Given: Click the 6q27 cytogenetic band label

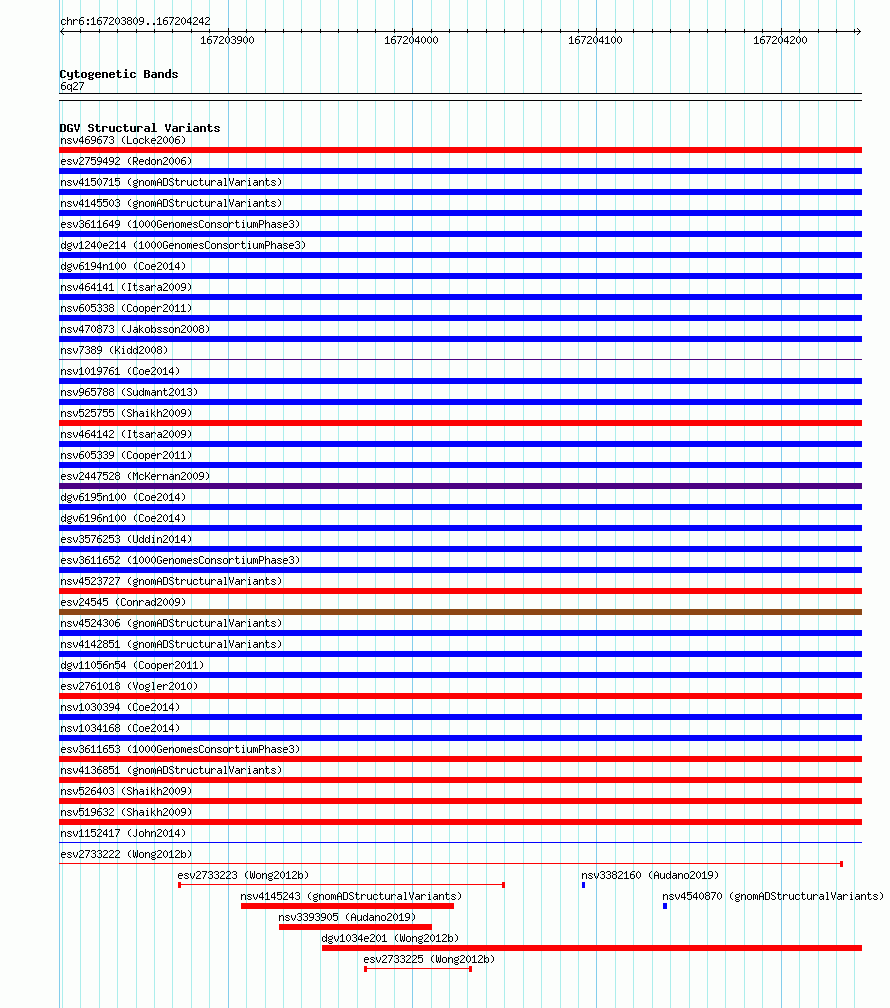Looking at the screenshot, I should click(72, 86).
